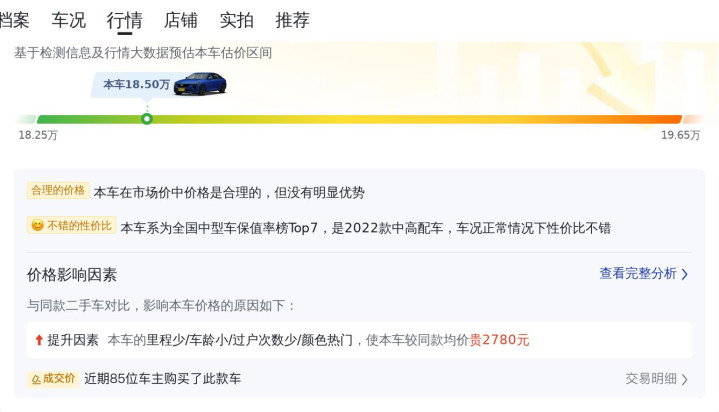Click the smiley face 不错的性价比 badge
Viewport: 719px width, 412px height.
(x=72, y=225)
